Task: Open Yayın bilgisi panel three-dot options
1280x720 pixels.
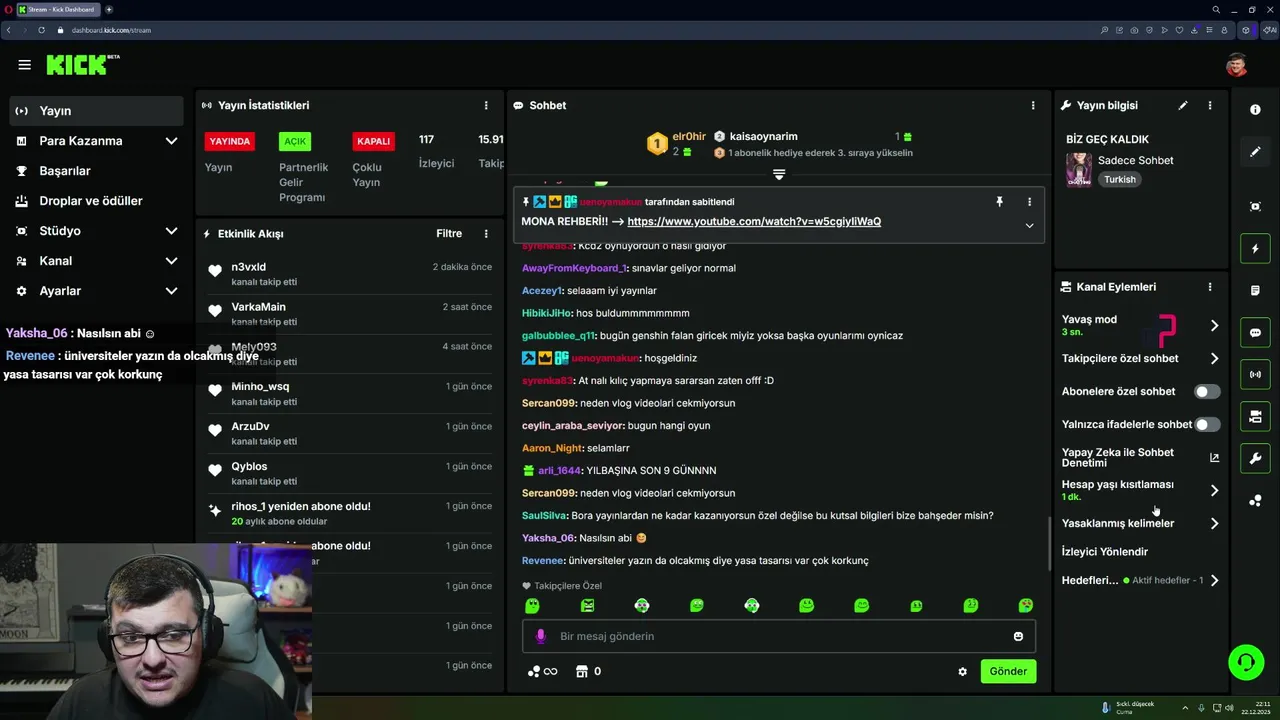Action: coord(1209,105)
